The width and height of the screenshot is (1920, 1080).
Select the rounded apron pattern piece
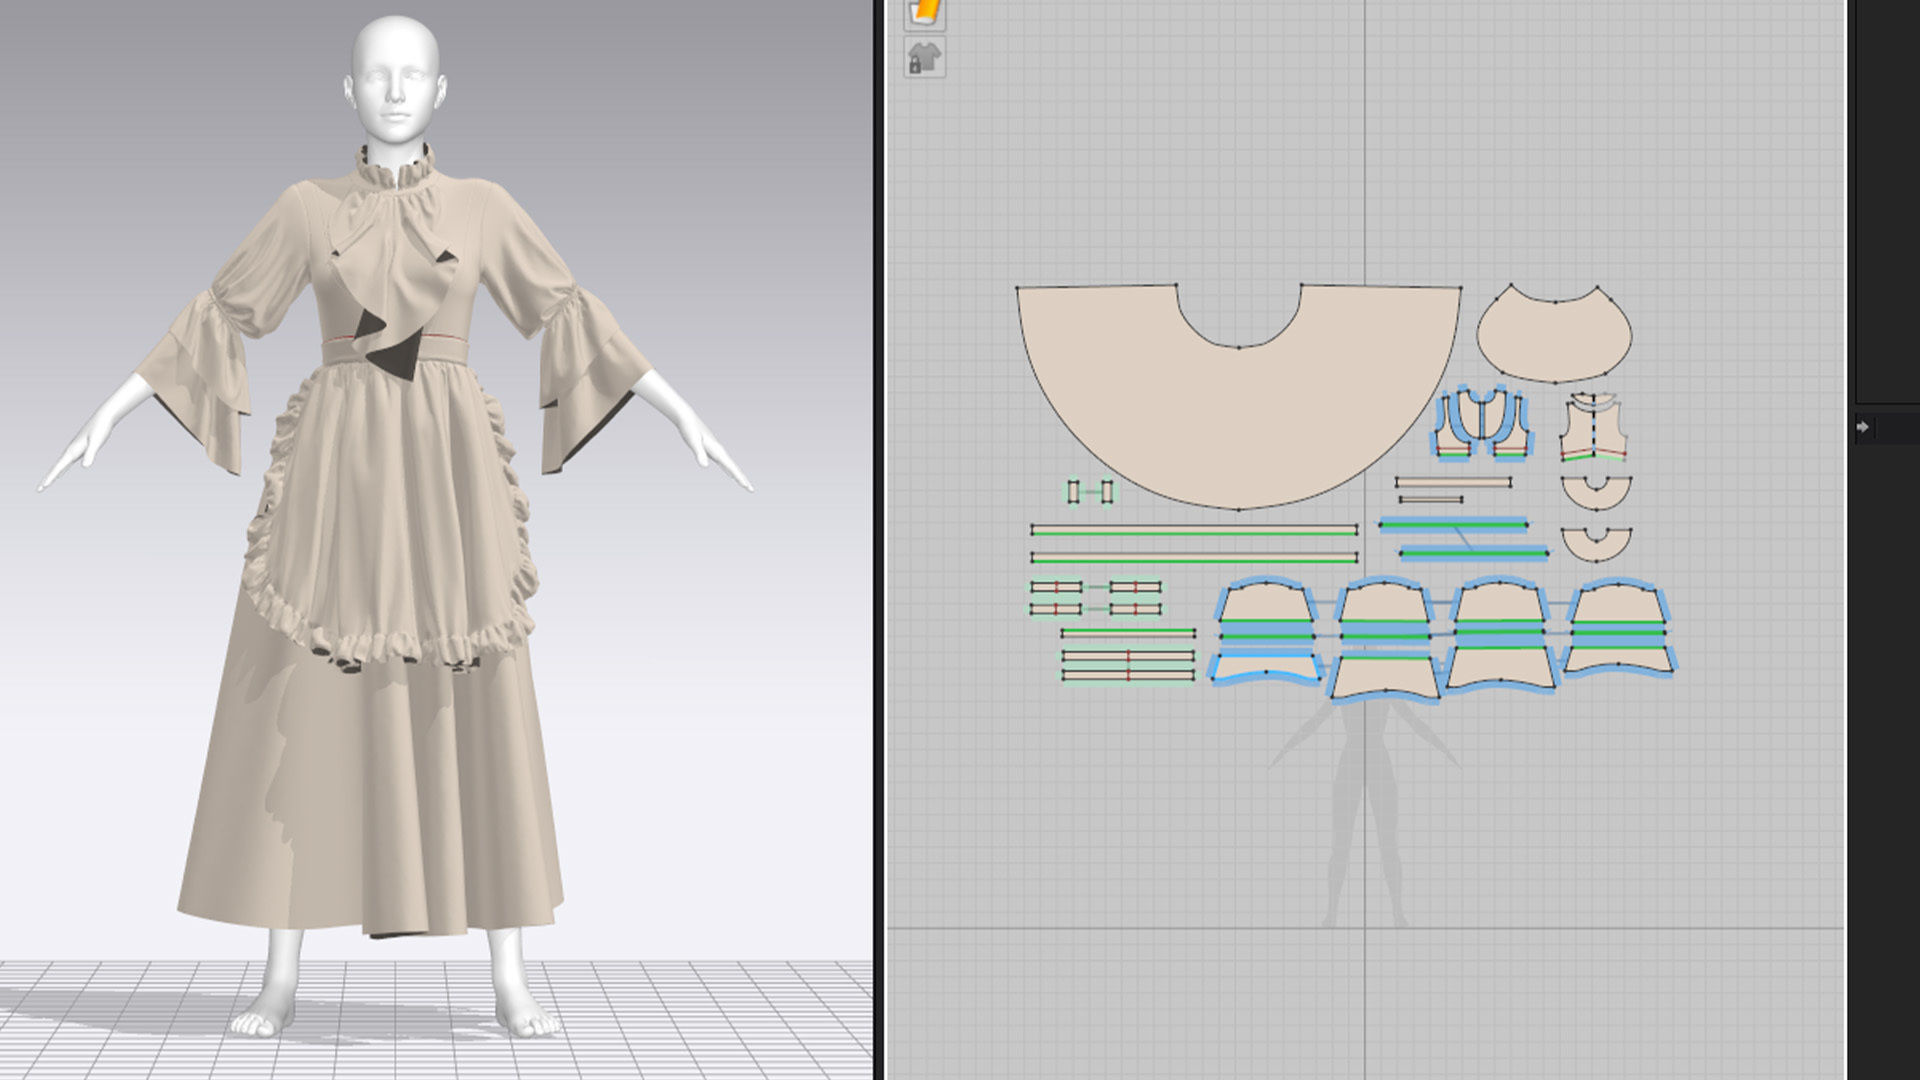click(1554, 334)
